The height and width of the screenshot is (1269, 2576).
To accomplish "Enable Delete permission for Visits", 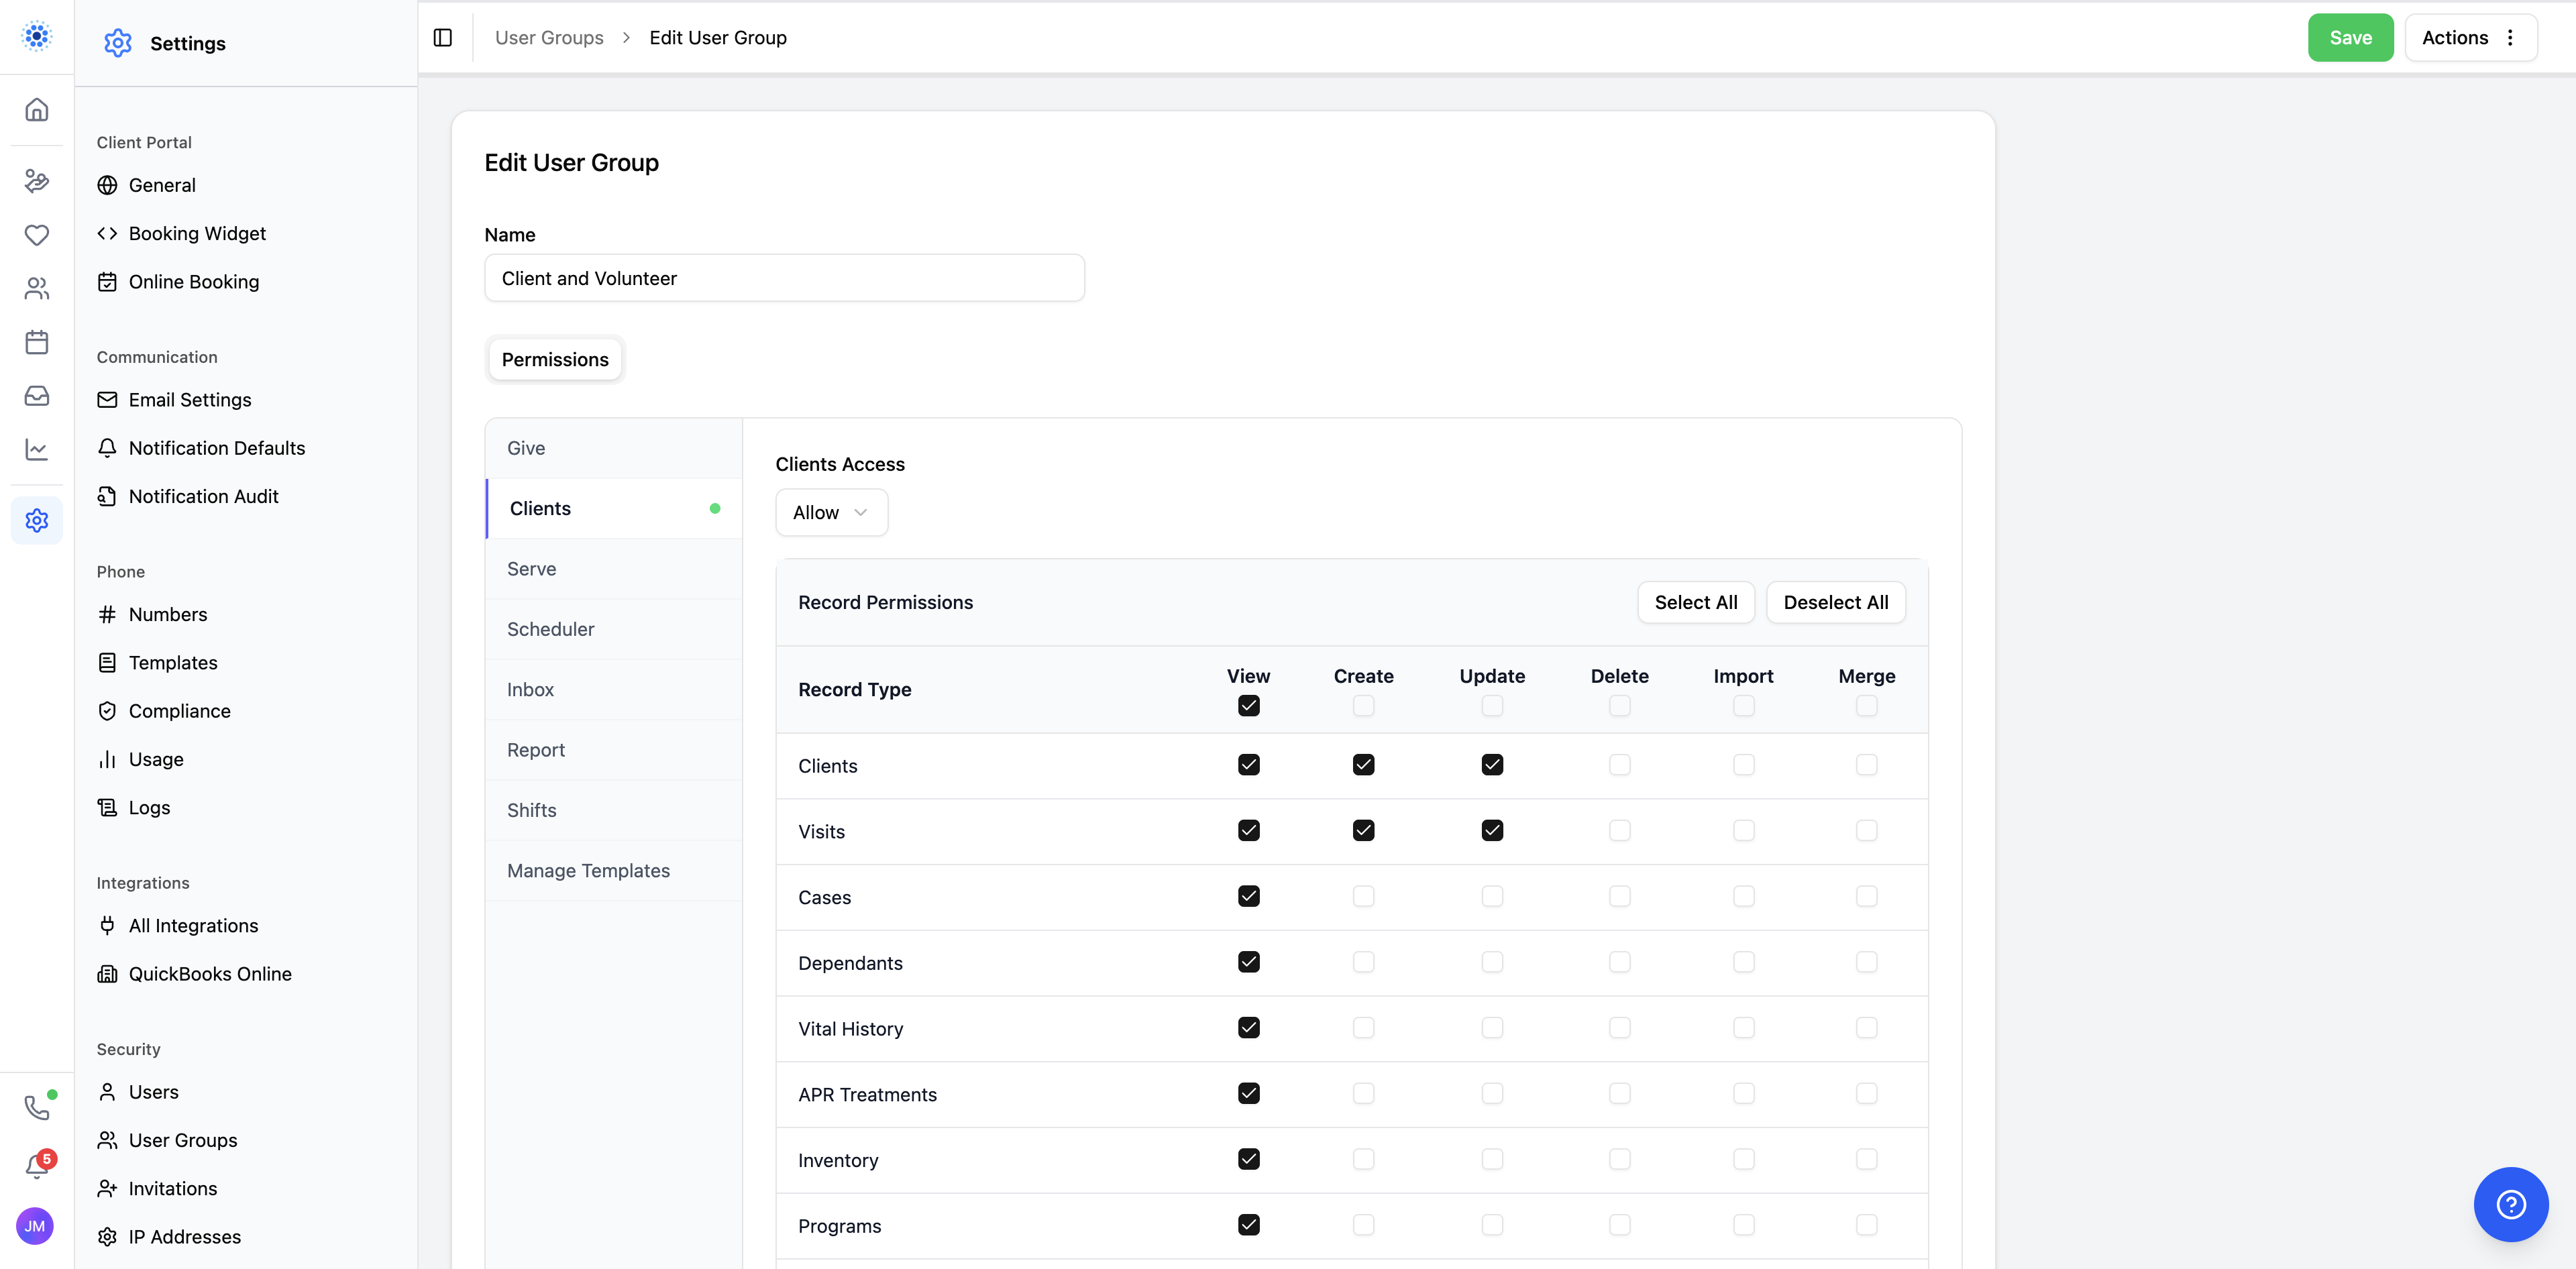I will (x=1619, y=830).
